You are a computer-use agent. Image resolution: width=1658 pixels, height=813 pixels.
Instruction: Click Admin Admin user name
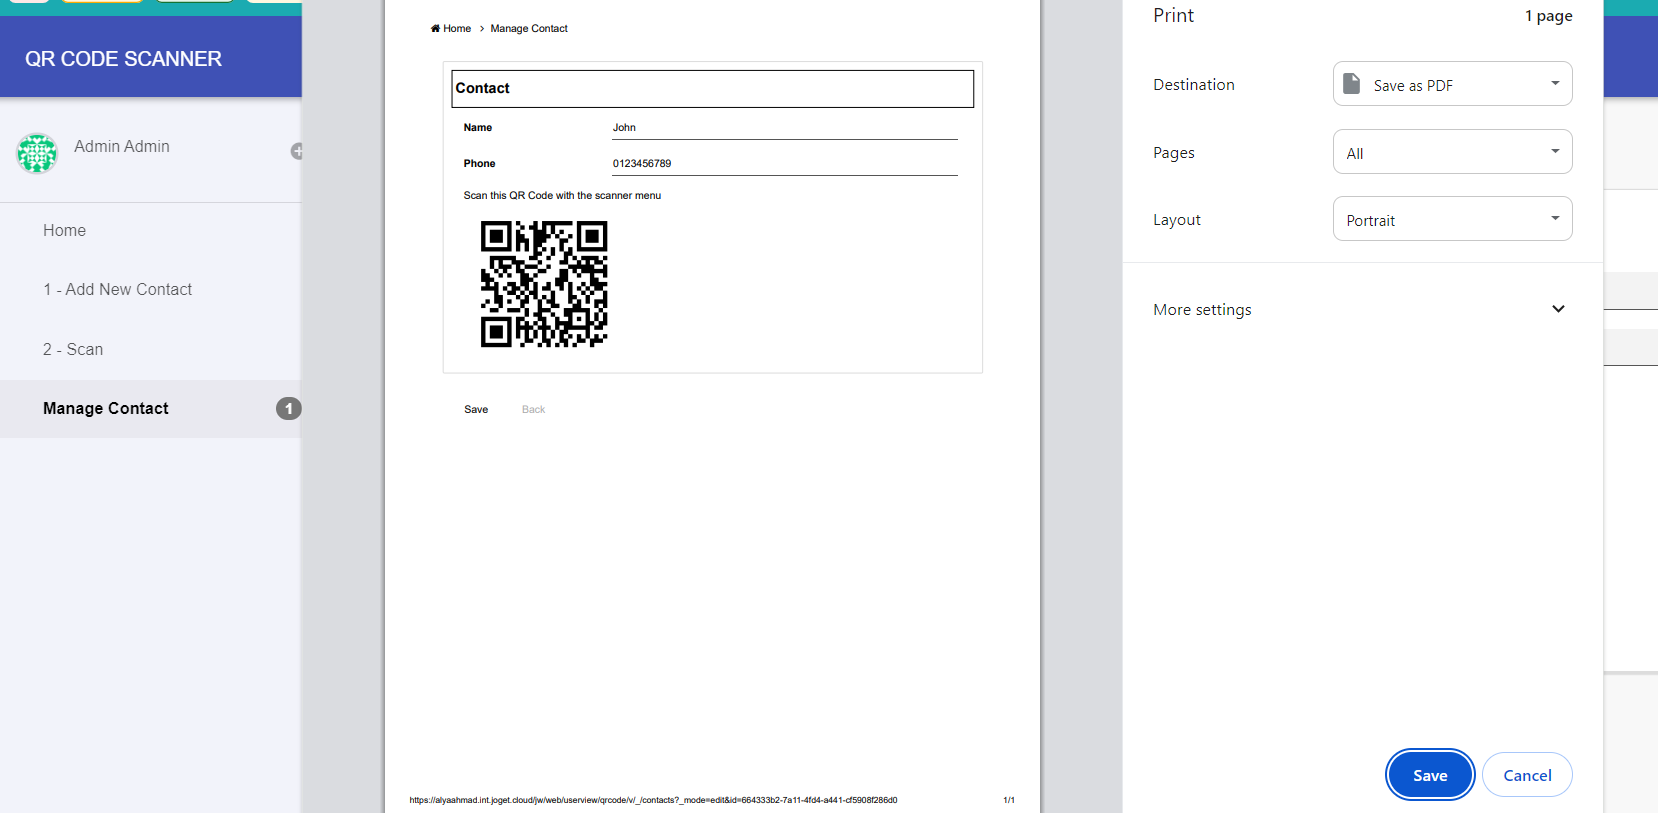point(122,146)
